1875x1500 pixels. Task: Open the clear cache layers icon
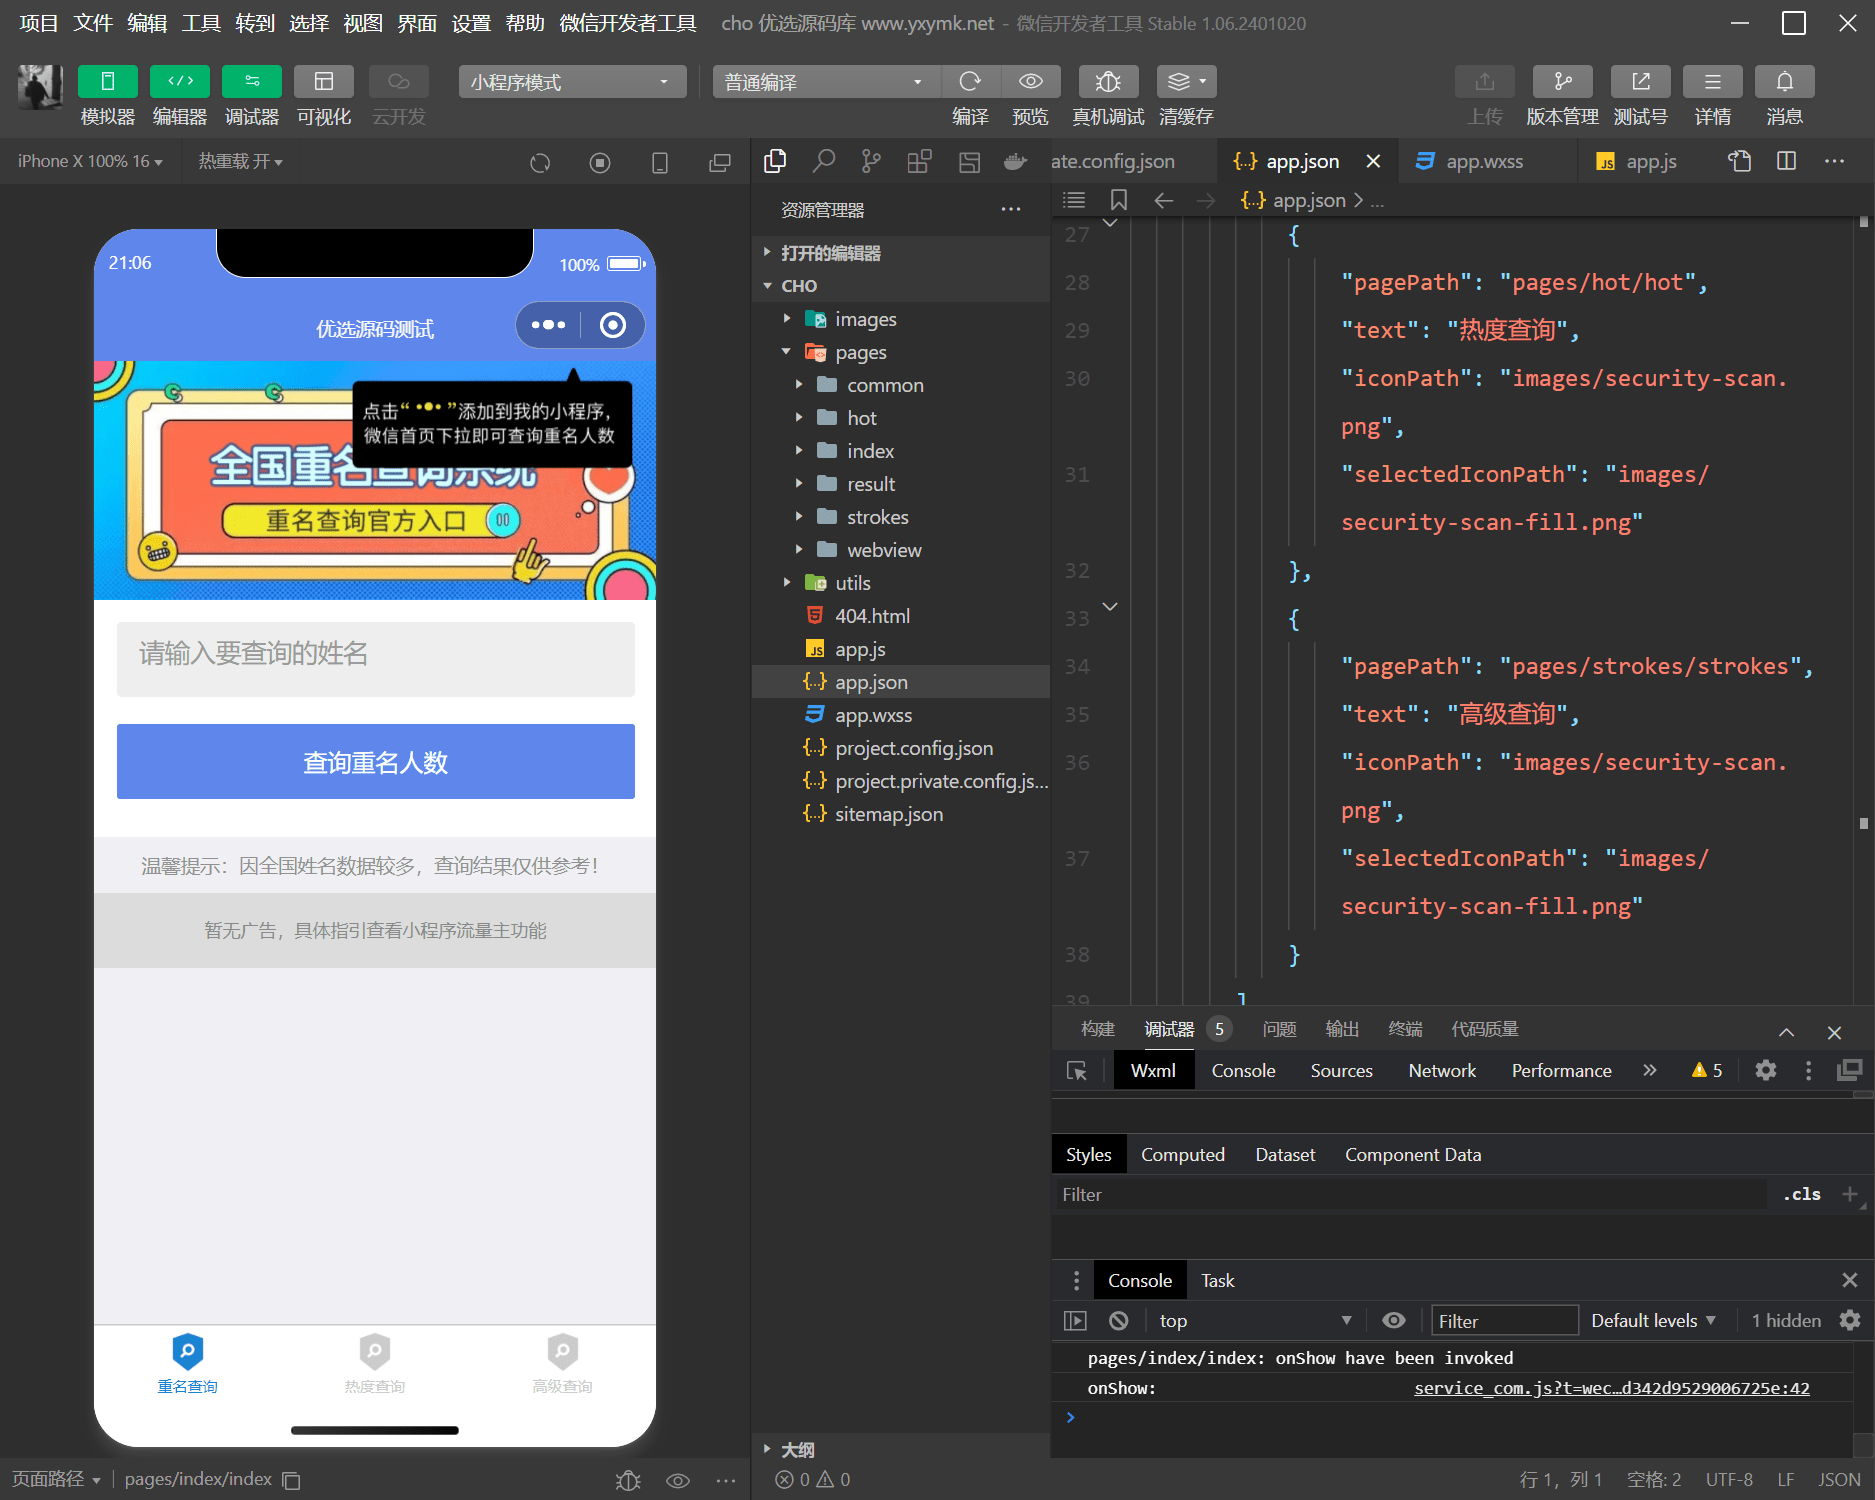1186,82
